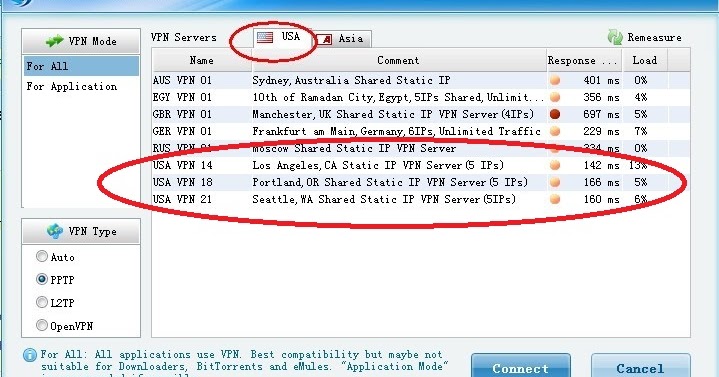This screenshot has width=719, height=377.
Task: Click the 229 ms response value
Action: coord(601,131)
